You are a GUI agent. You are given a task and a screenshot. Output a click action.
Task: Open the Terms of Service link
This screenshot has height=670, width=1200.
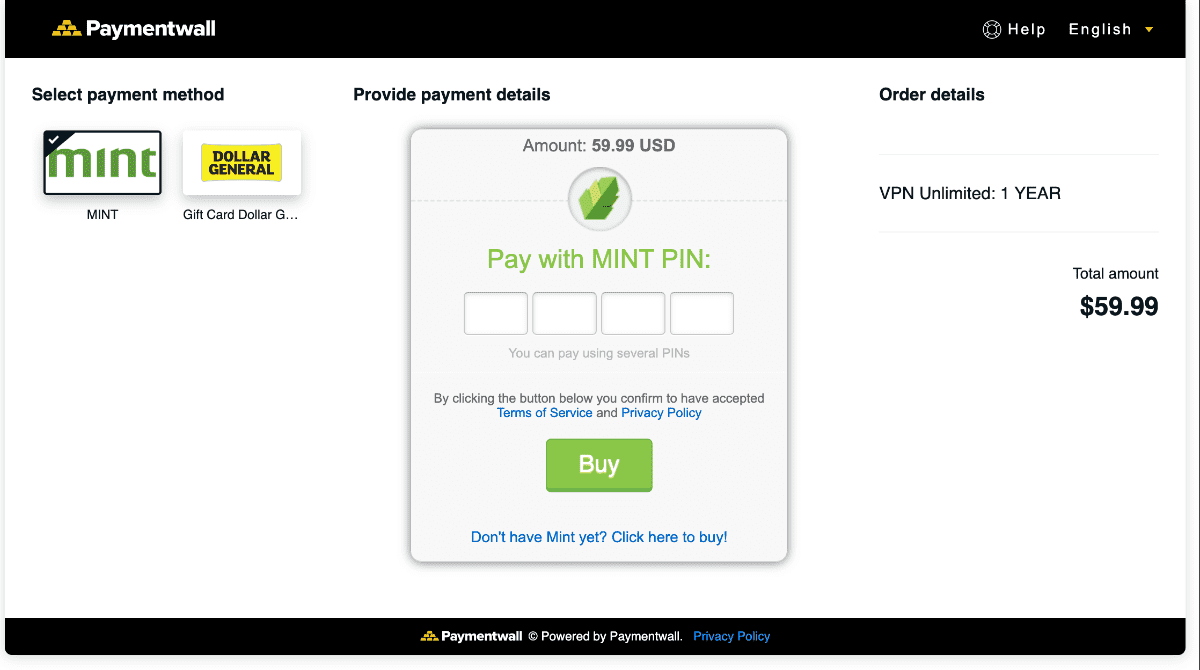pyautogui.click(x=545, y=413)
